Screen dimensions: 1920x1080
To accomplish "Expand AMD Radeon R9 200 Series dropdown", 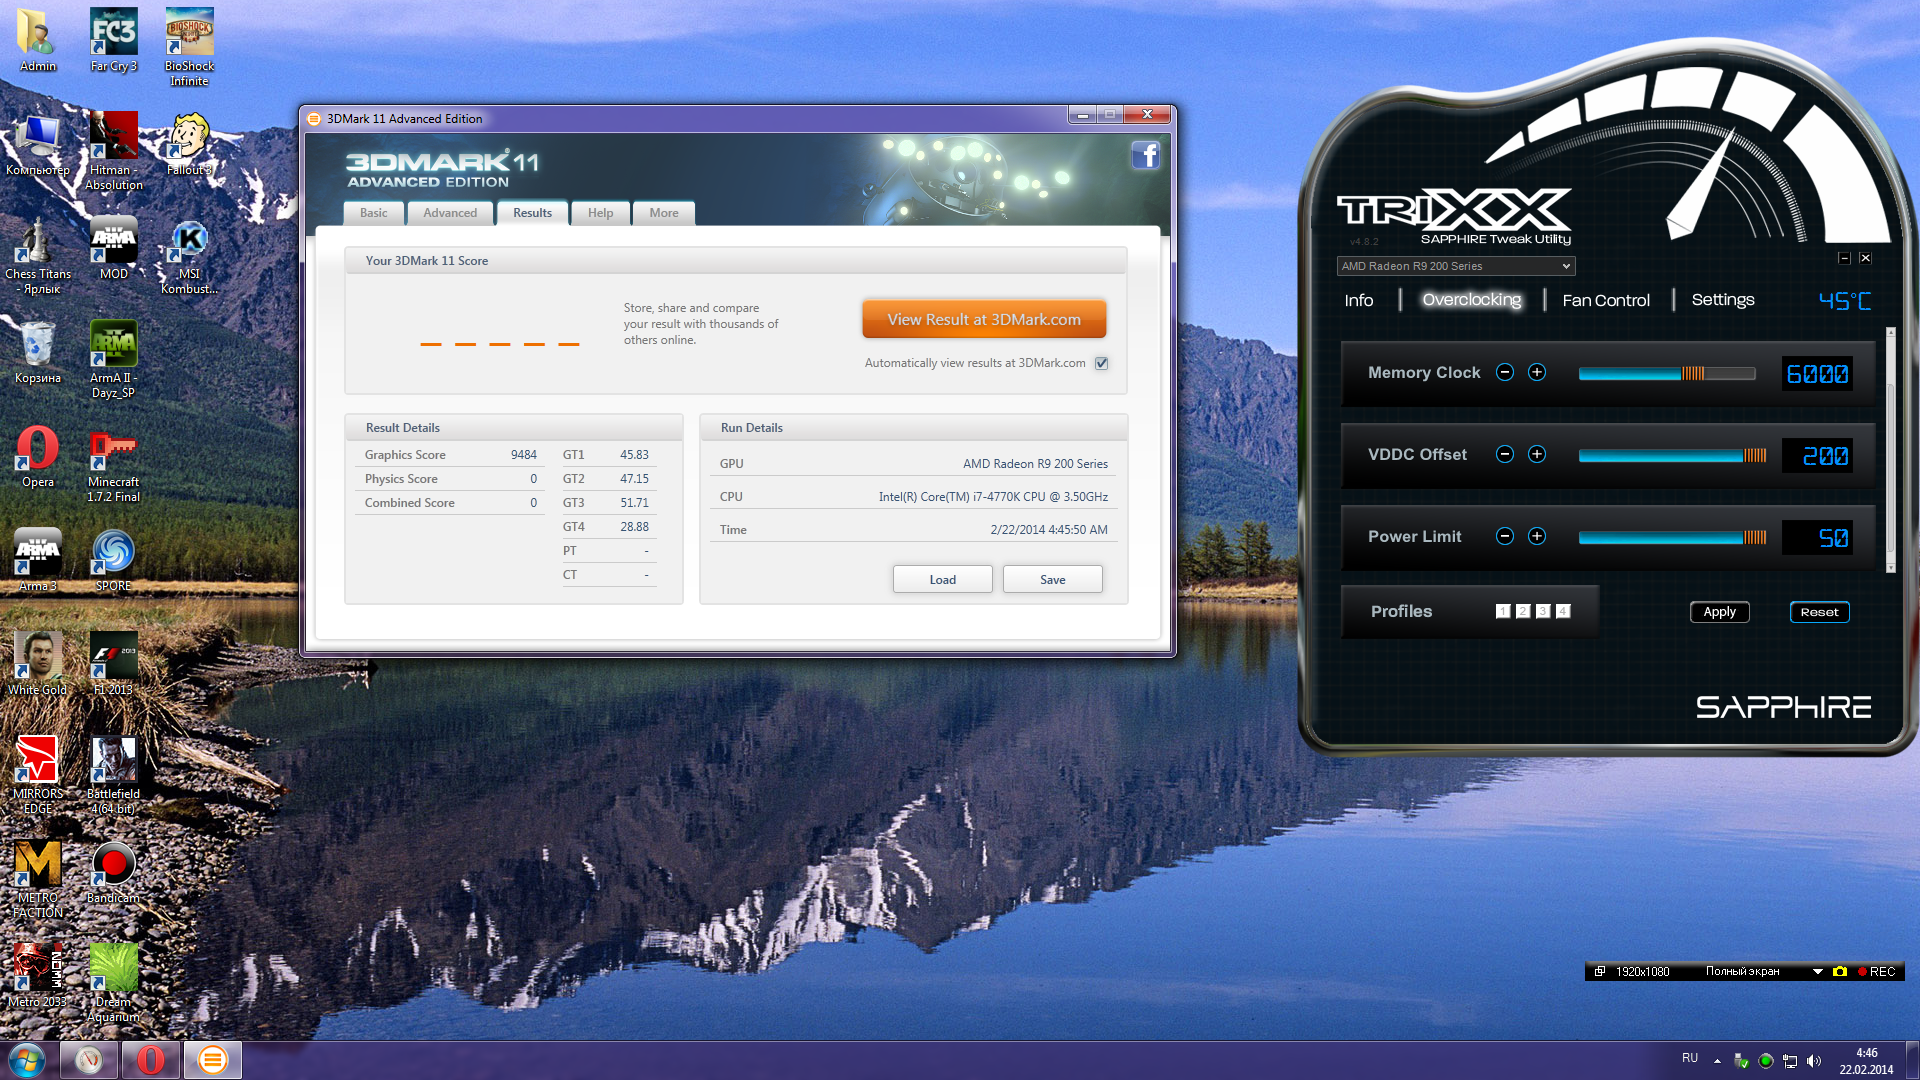I will click(x=1565, y=266).
